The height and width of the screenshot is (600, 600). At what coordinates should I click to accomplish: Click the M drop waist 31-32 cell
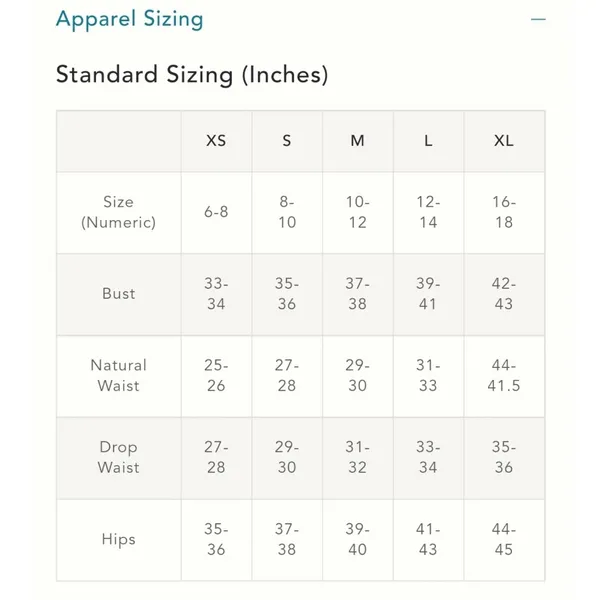coord(358,458)
